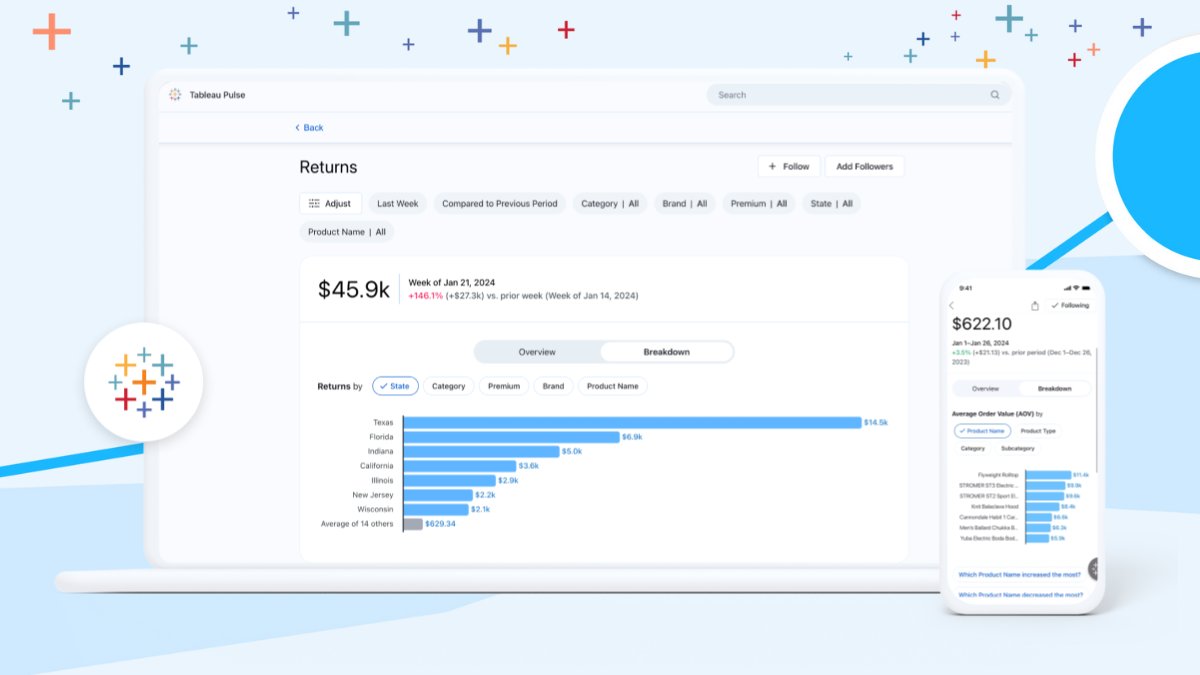This screenshot has width=1200, height=675.
Task: Open the Premium | All filter
Action: 759,203
